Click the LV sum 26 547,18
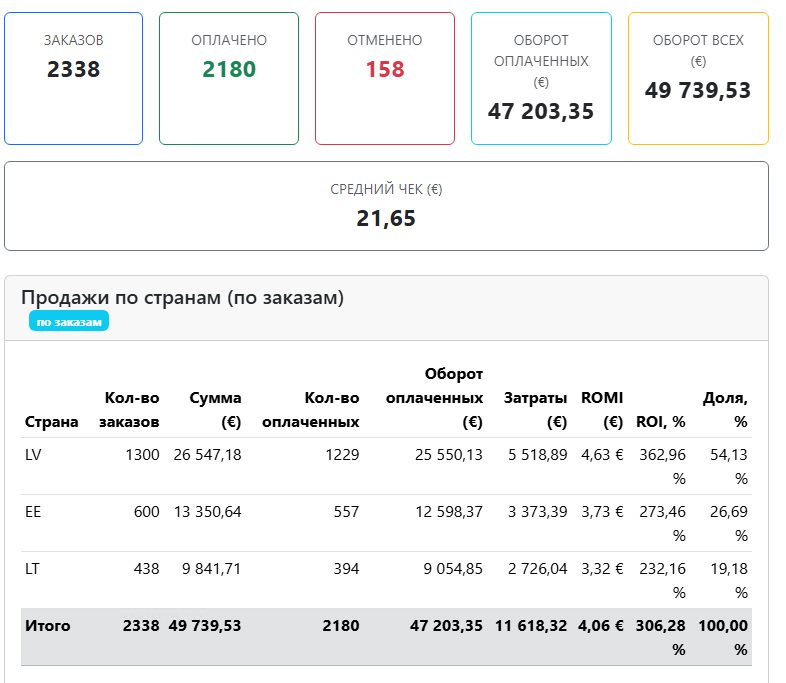 (x=208, y=454)
